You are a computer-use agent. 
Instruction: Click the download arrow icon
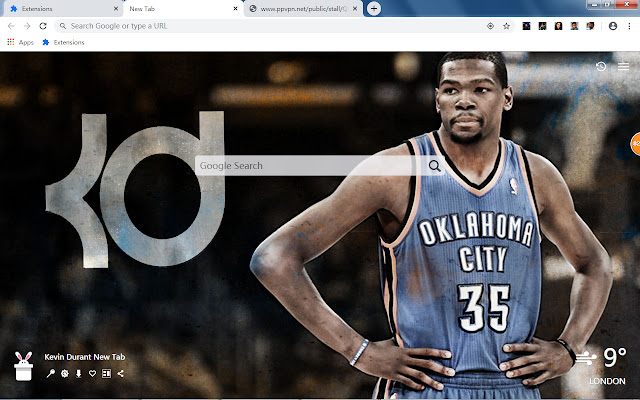click(x=78, y=373)
